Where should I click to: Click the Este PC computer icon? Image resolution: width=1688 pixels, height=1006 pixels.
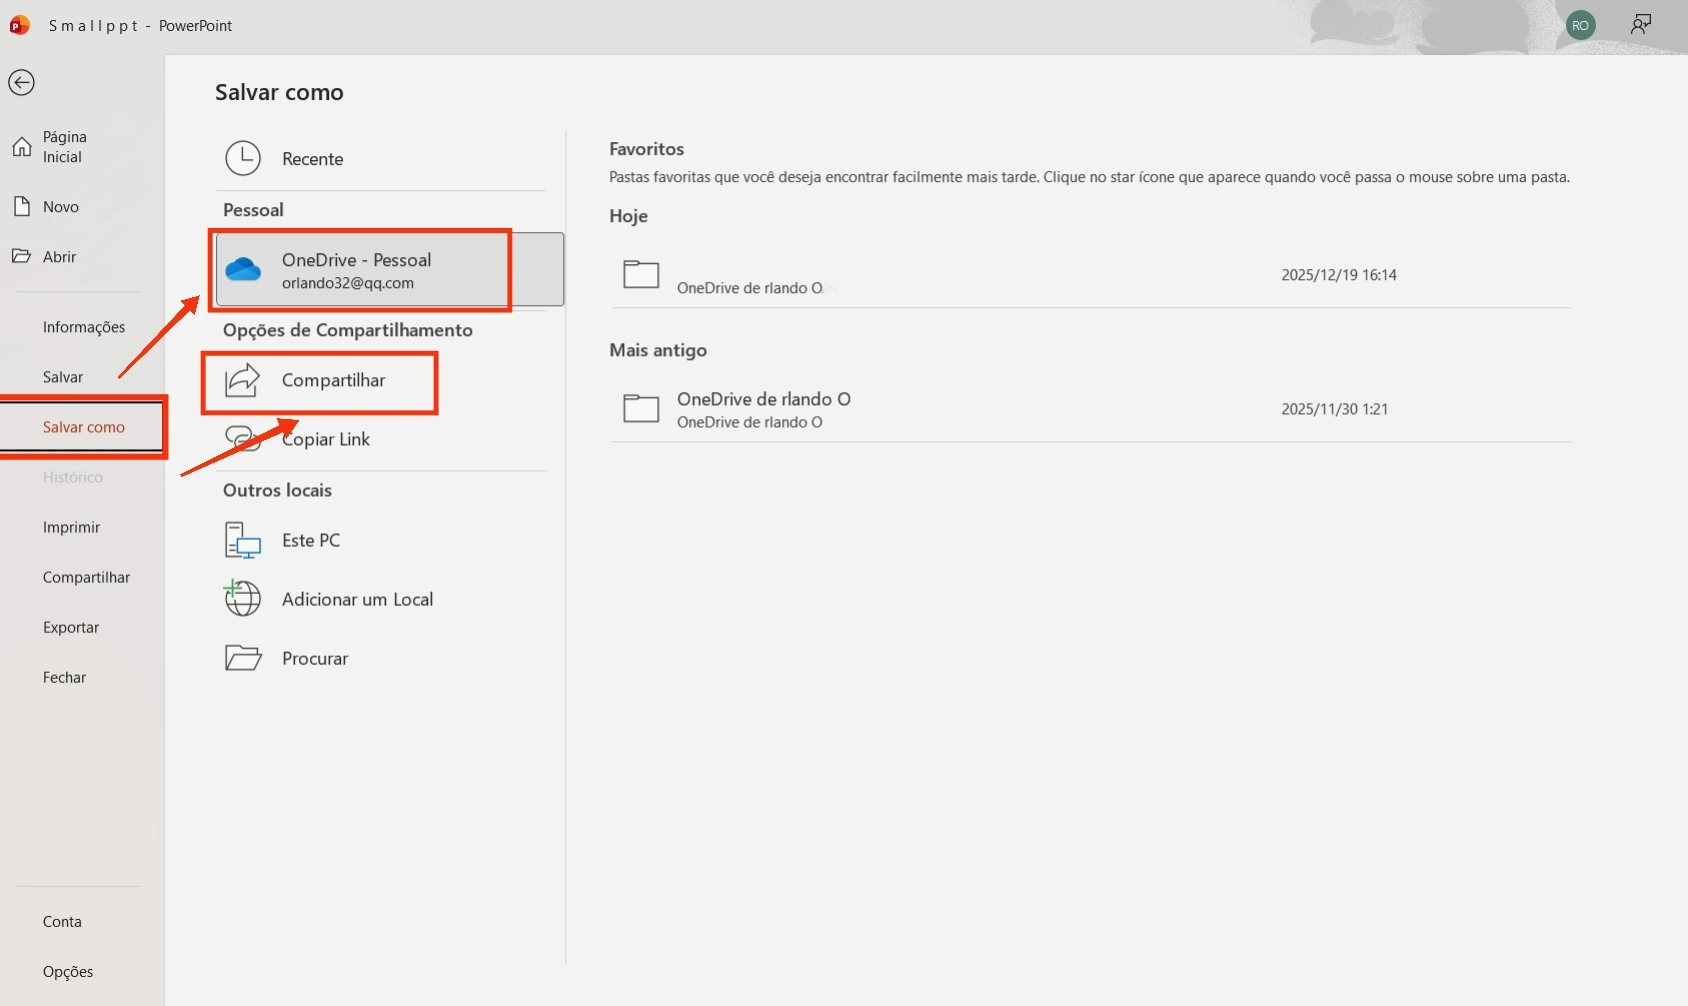[243, 540]
